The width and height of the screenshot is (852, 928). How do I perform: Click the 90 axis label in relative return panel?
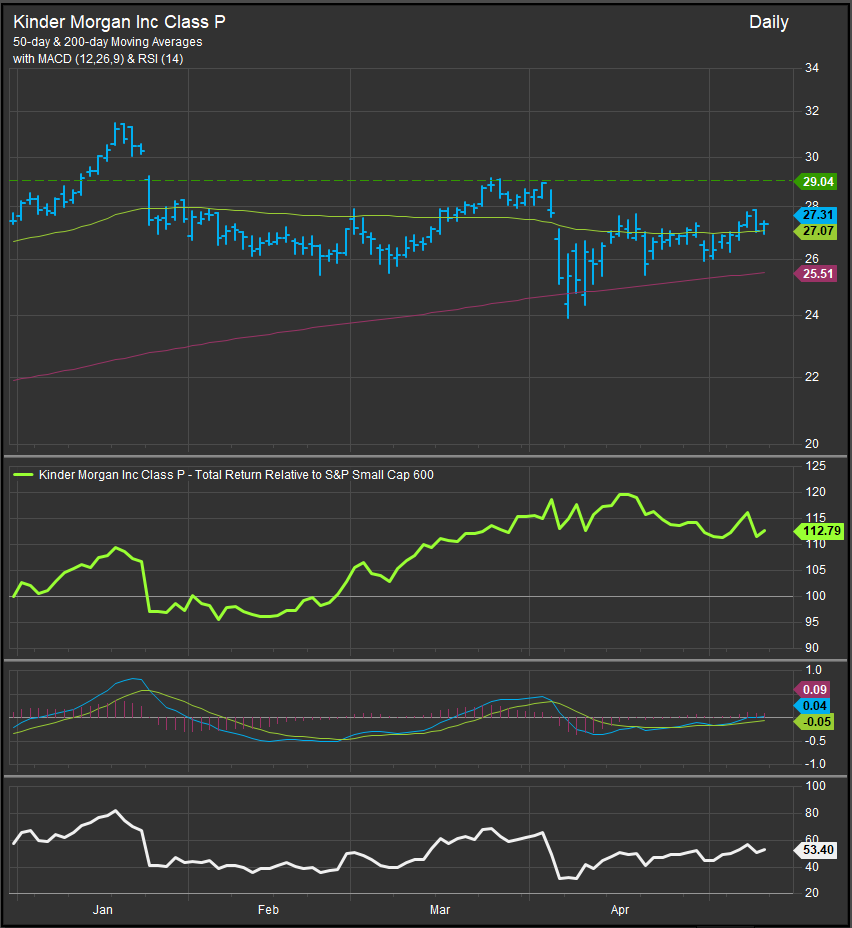click(812, 648)
